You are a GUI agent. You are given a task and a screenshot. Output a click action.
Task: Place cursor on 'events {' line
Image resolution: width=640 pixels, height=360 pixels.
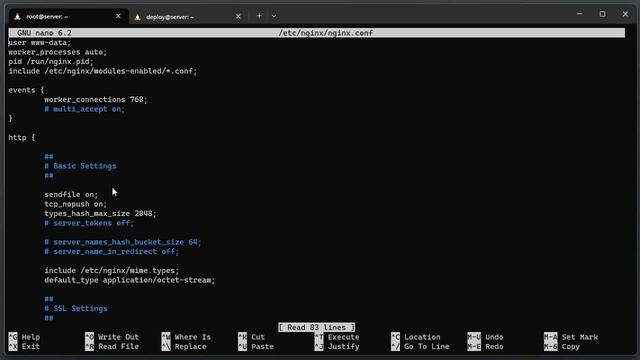point(26,90)
